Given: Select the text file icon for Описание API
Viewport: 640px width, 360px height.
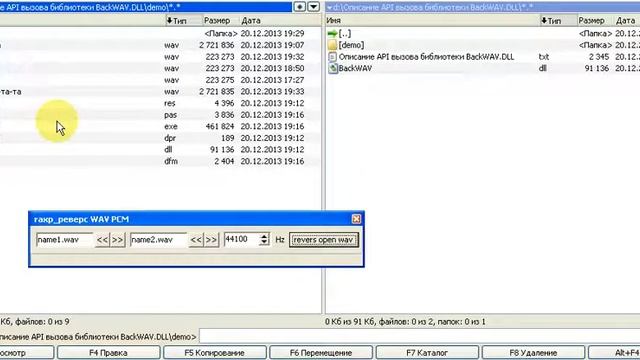Looking at the screenshot, I should (333, 57).
